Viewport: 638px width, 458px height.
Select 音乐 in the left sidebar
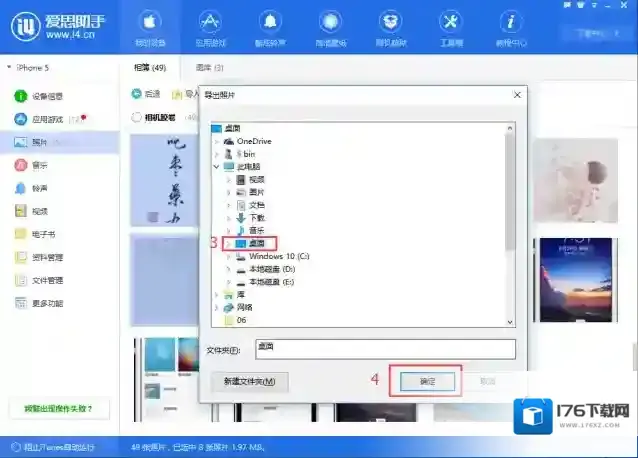coord(31,165)
